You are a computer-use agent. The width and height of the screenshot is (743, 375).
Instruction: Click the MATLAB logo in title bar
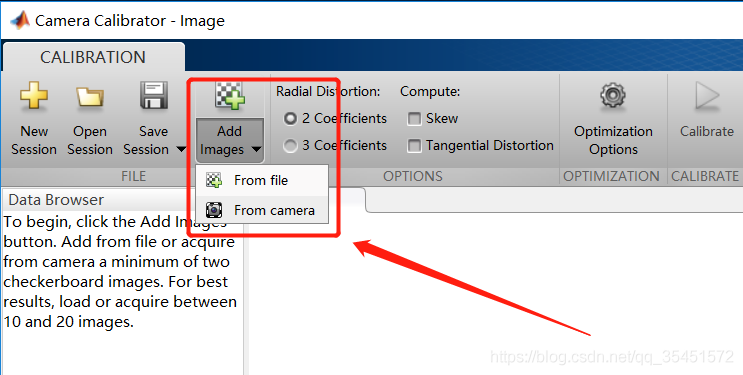[20, 20]
